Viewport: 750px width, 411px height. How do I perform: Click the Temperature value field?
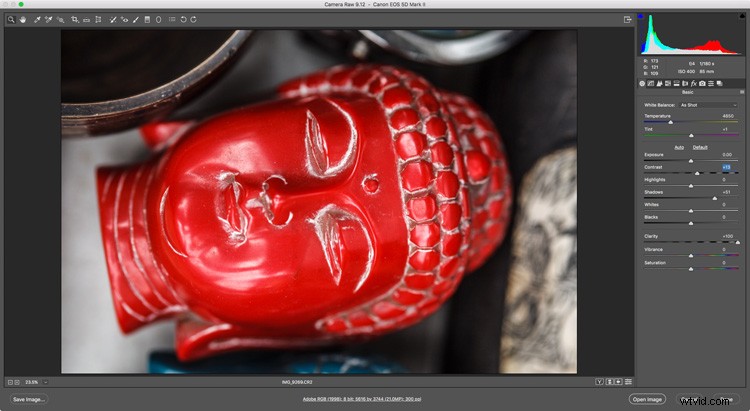click(728, 116)
